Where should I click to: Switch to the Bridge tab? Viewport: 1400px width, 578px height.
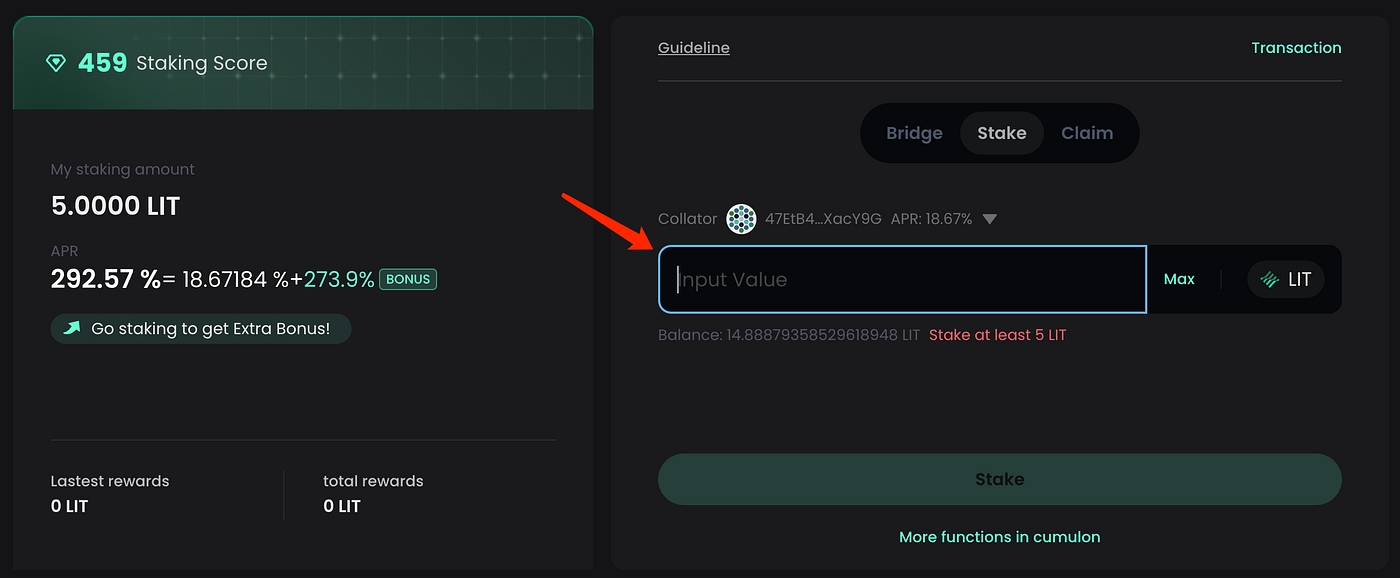[914, 133]
